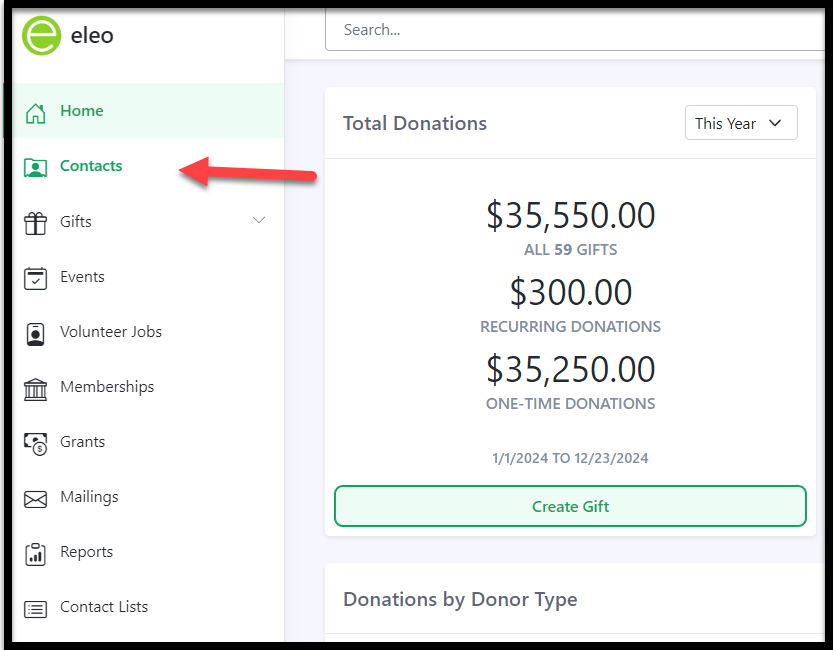Click the ALL 59 GIFTS label
This screenshot has width=833, height=650.
tap(571, 250)
